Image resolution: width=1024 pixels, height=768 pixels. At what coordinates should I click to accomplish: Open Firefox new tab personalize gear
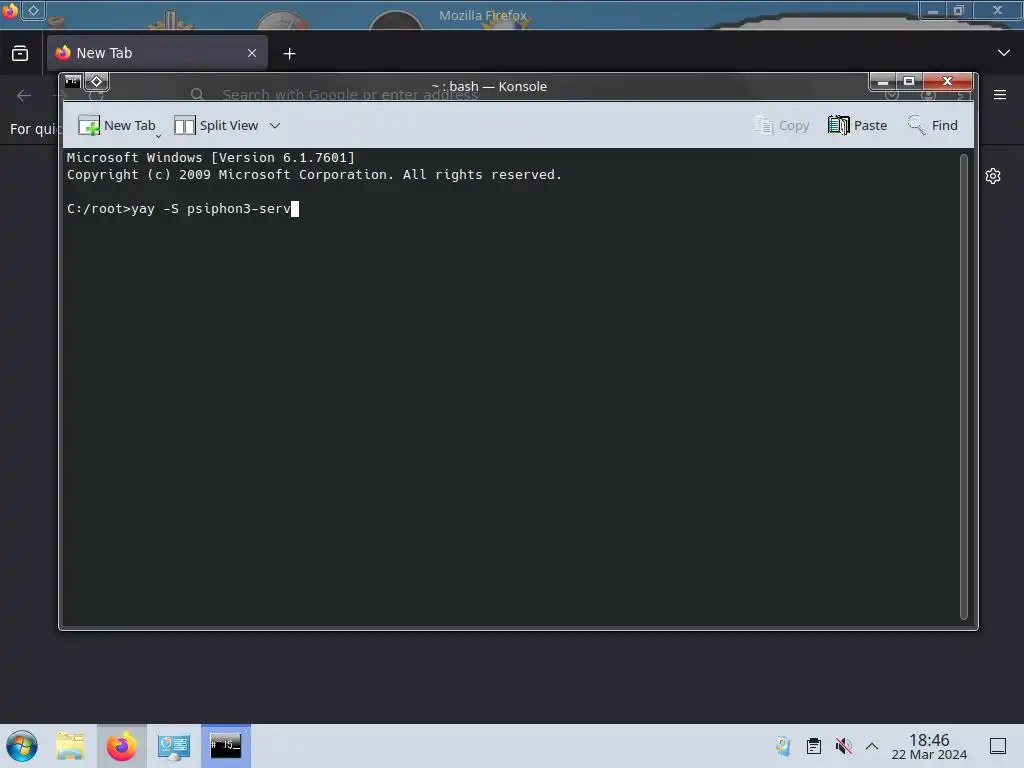(x=993, y=176)
